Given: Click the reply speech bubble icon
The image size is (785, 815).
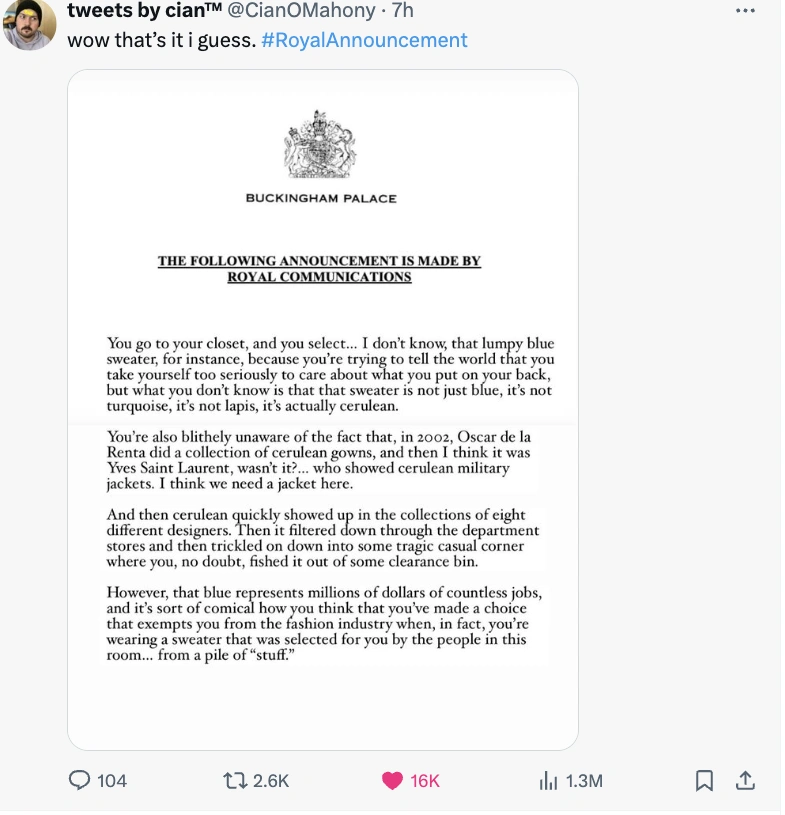Looking at the screenshot, I should (79, 780).
